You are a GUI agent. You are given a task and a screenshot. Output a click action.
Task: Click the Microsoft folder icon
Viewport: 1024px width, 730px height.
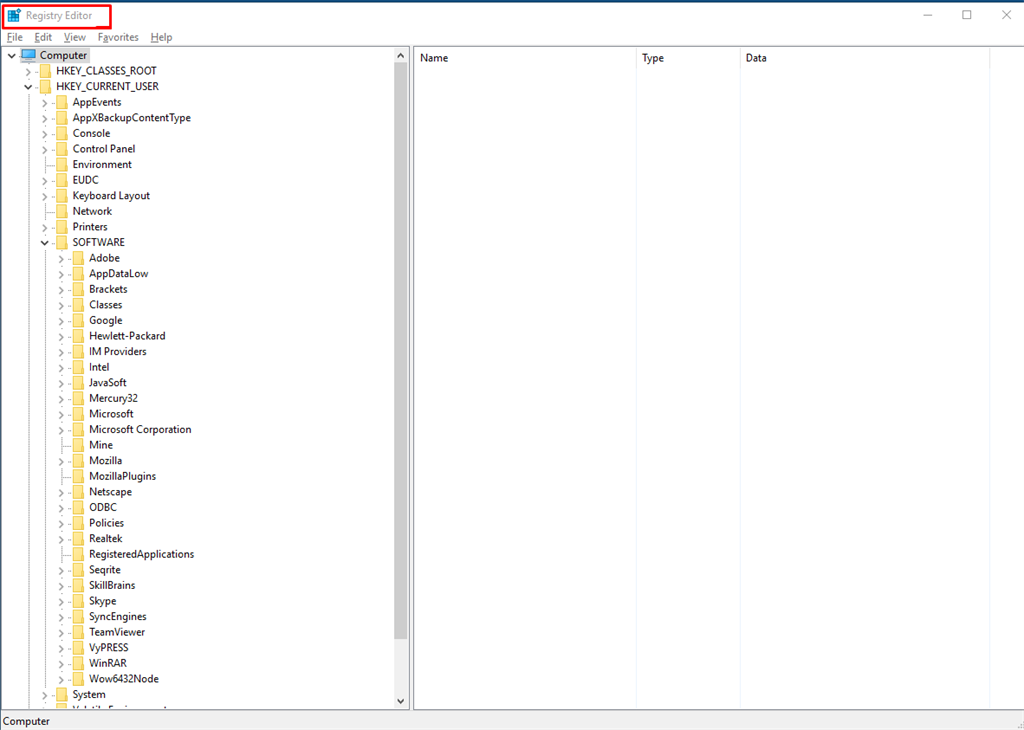78,414
